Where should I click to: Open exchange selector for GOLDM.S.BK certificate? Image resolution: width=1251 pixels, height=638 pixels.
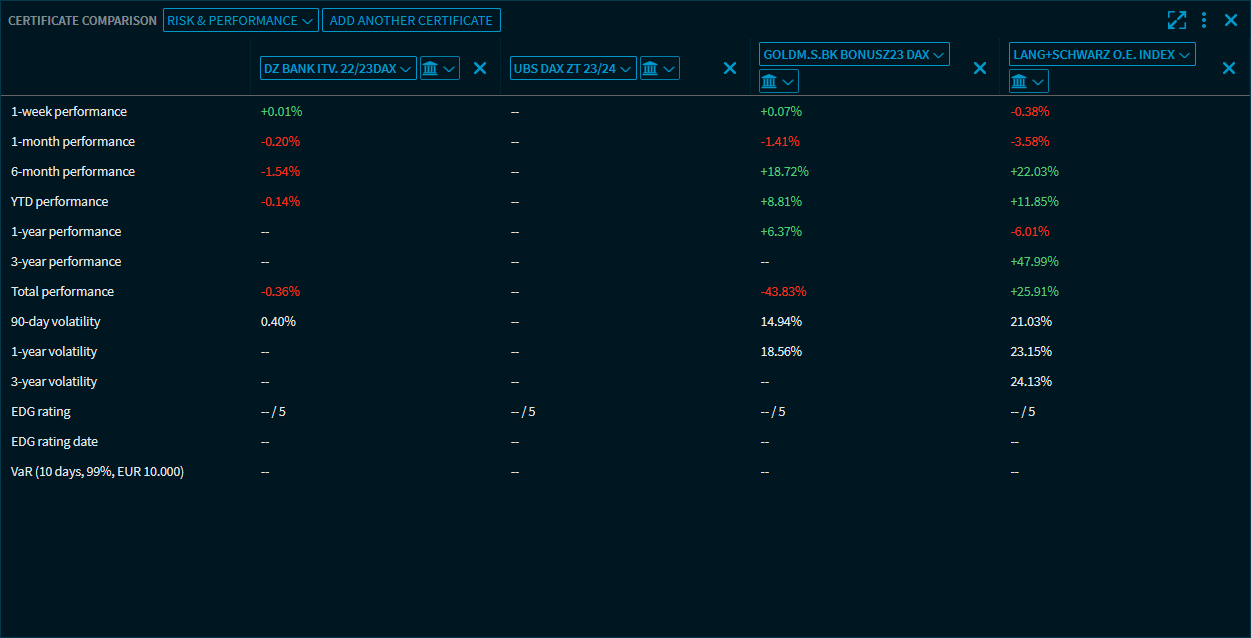tap(778, 81)
